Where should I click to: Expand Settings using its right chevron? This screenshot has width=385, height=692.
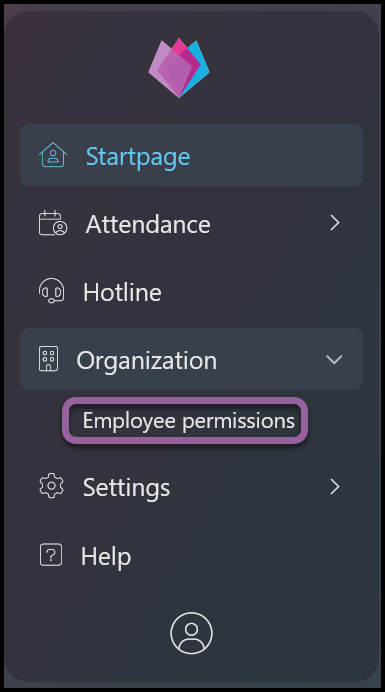point(335,486)
